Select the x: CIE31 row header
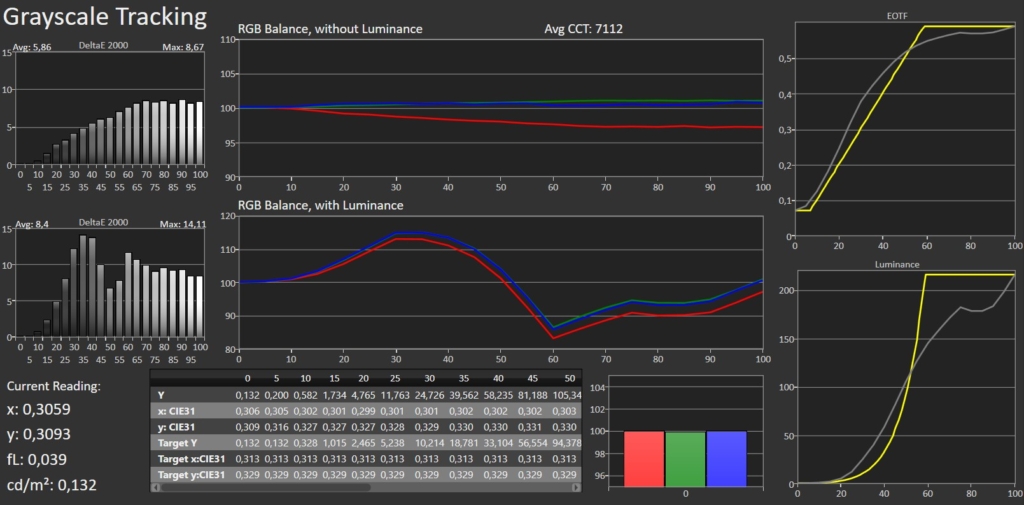The height and width of the screenshot is (505, 1024). (x=182, y=410)
